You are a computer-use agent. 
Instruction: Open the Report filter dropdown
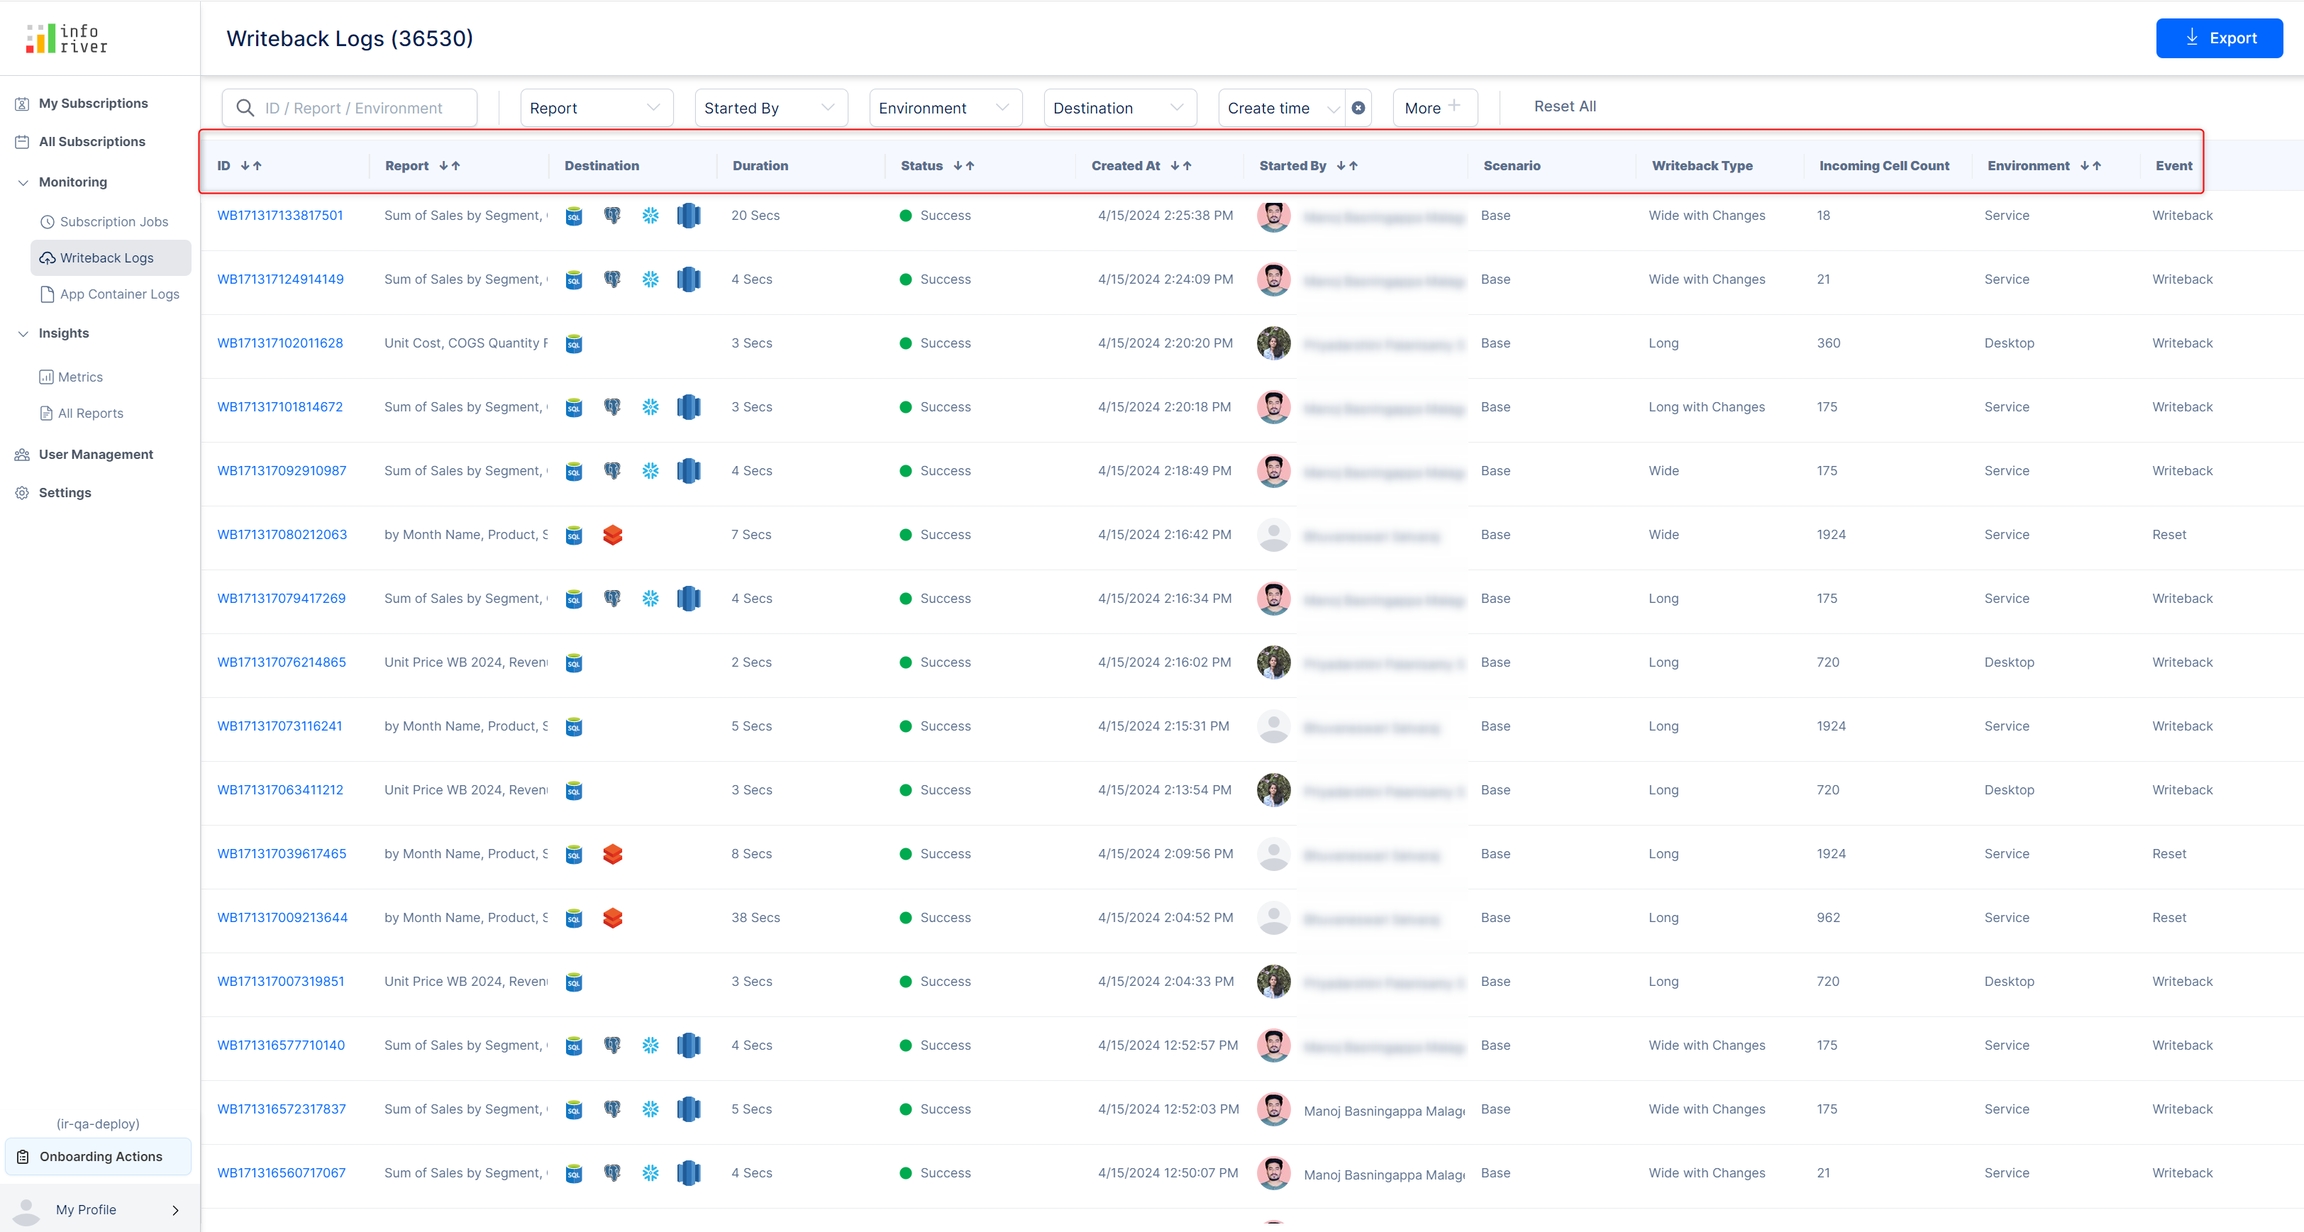coord(596,108)
